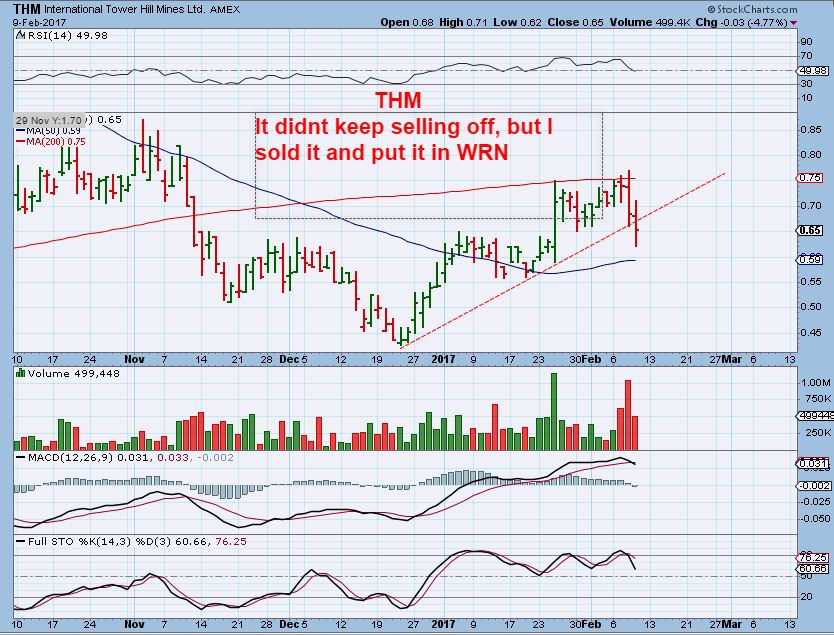Click the 49.98 RSI value tag

click(814, 70)
